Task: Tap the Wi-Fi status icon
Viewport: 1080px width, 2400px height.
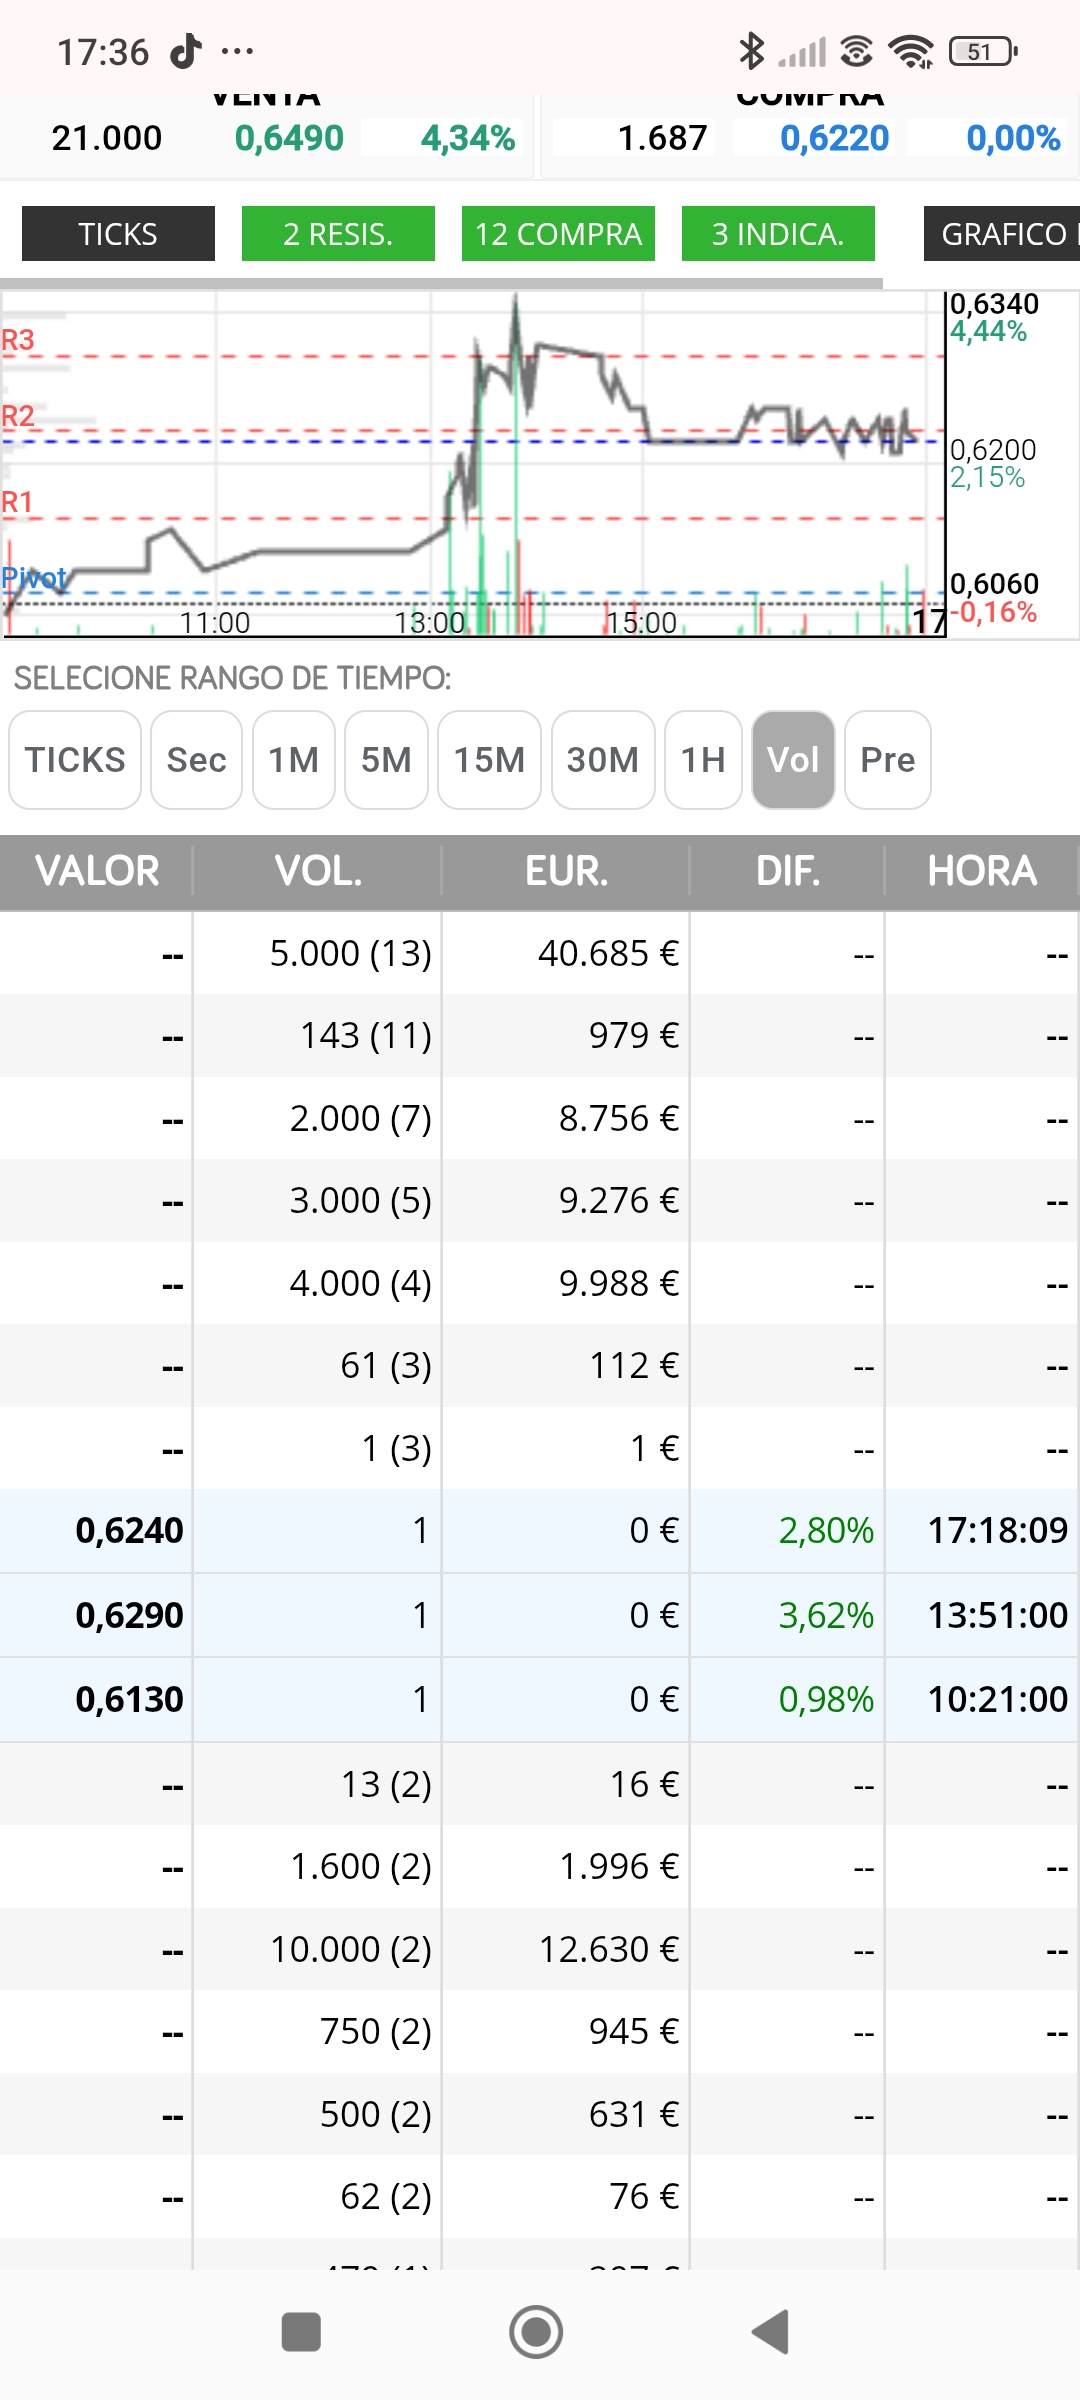Action: [x=911, y=51]
